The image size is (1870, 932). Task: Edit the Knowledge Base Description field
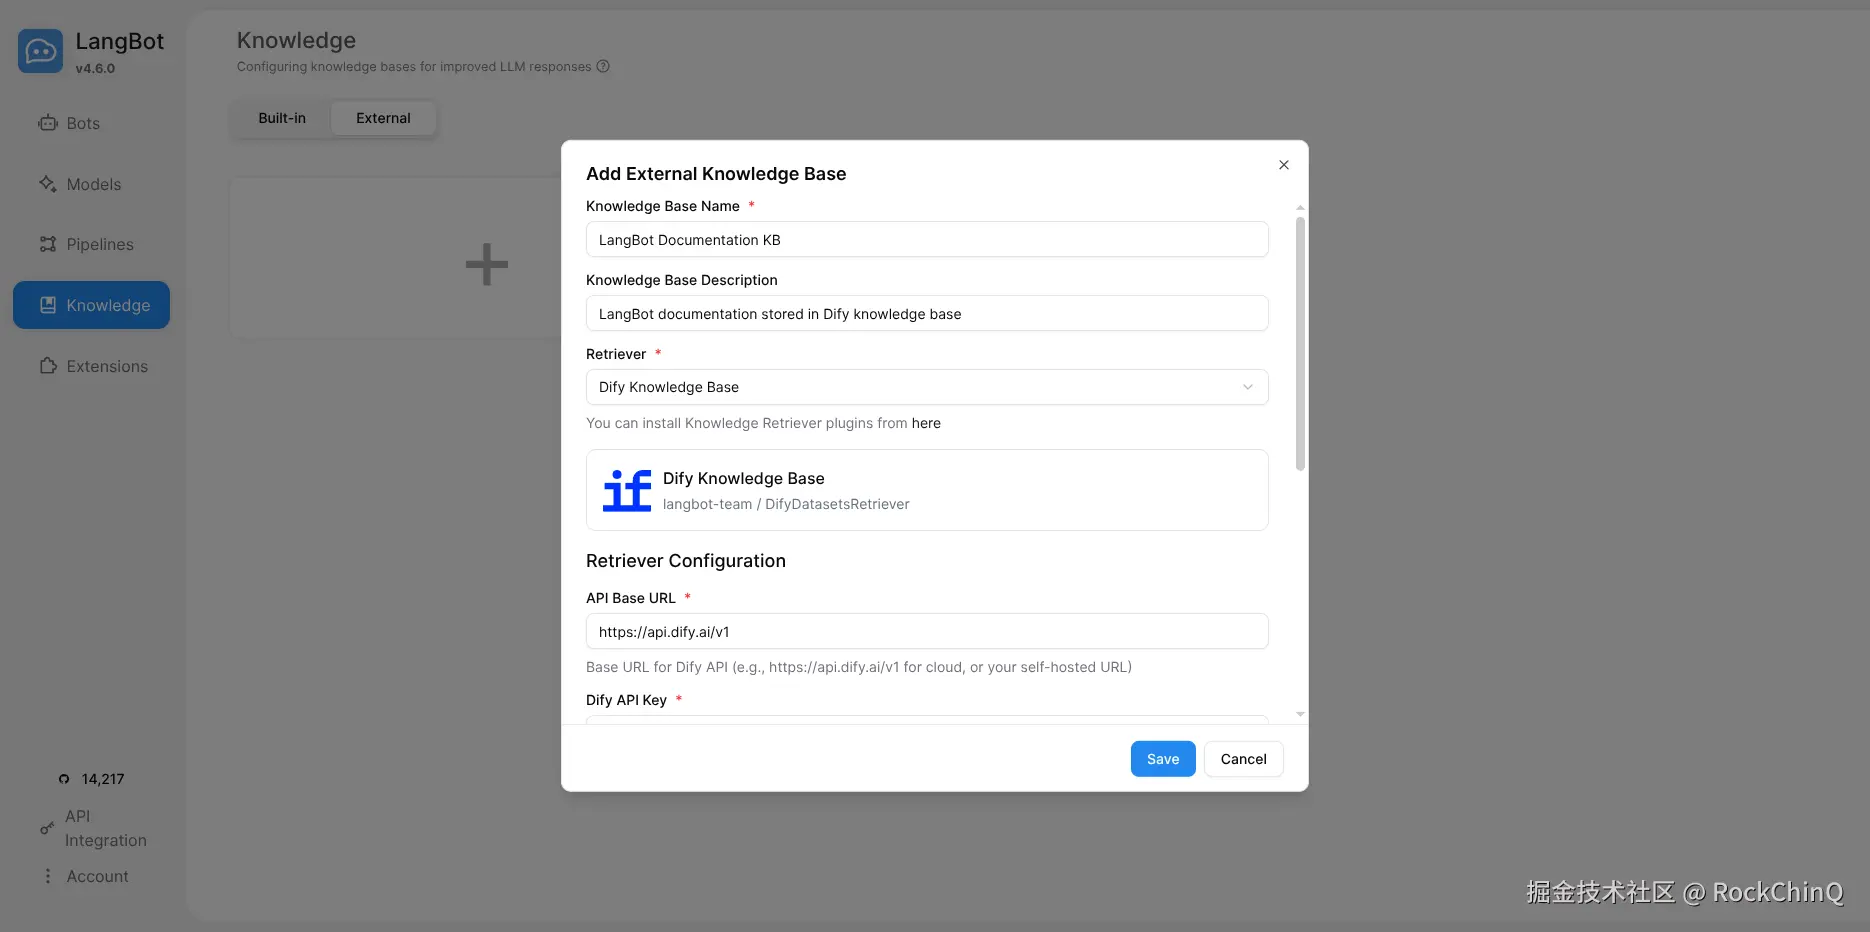[926, 314]
